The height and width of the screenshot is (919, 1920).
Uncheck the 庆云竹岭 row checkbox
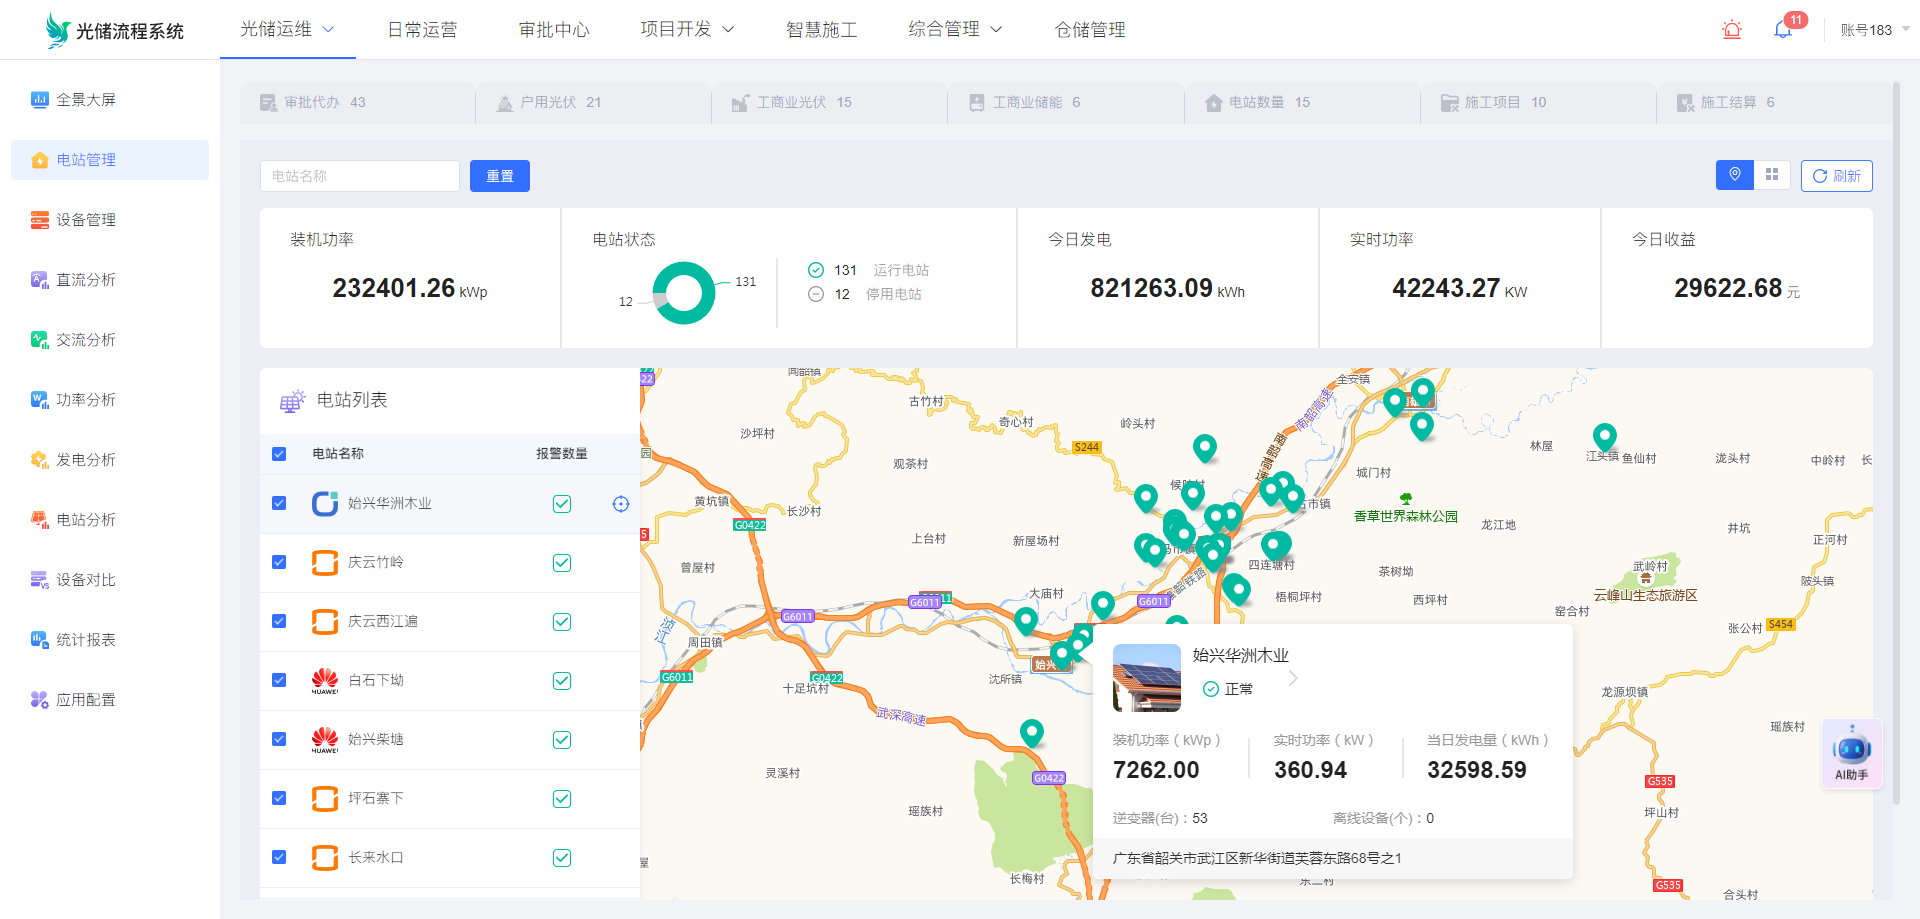tap(279, 562)
